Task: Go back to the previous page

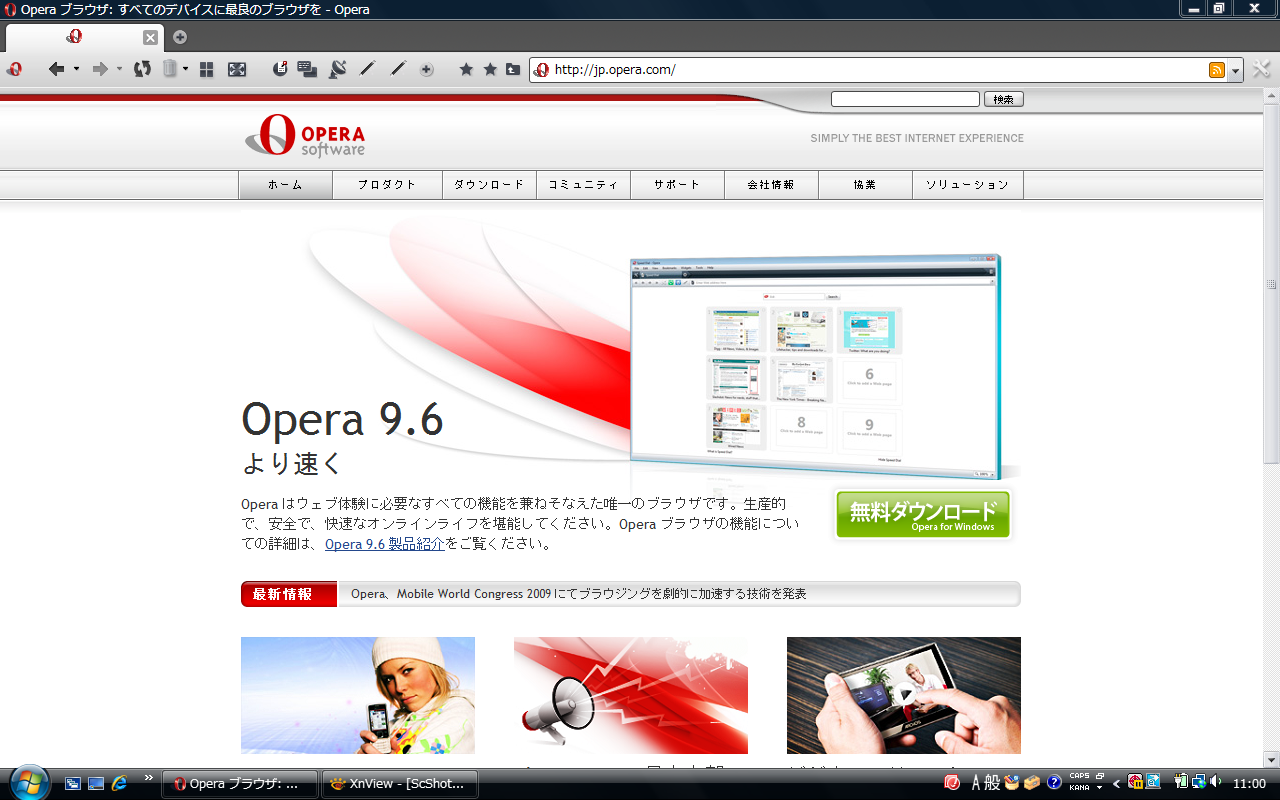Action: point(56,69)
